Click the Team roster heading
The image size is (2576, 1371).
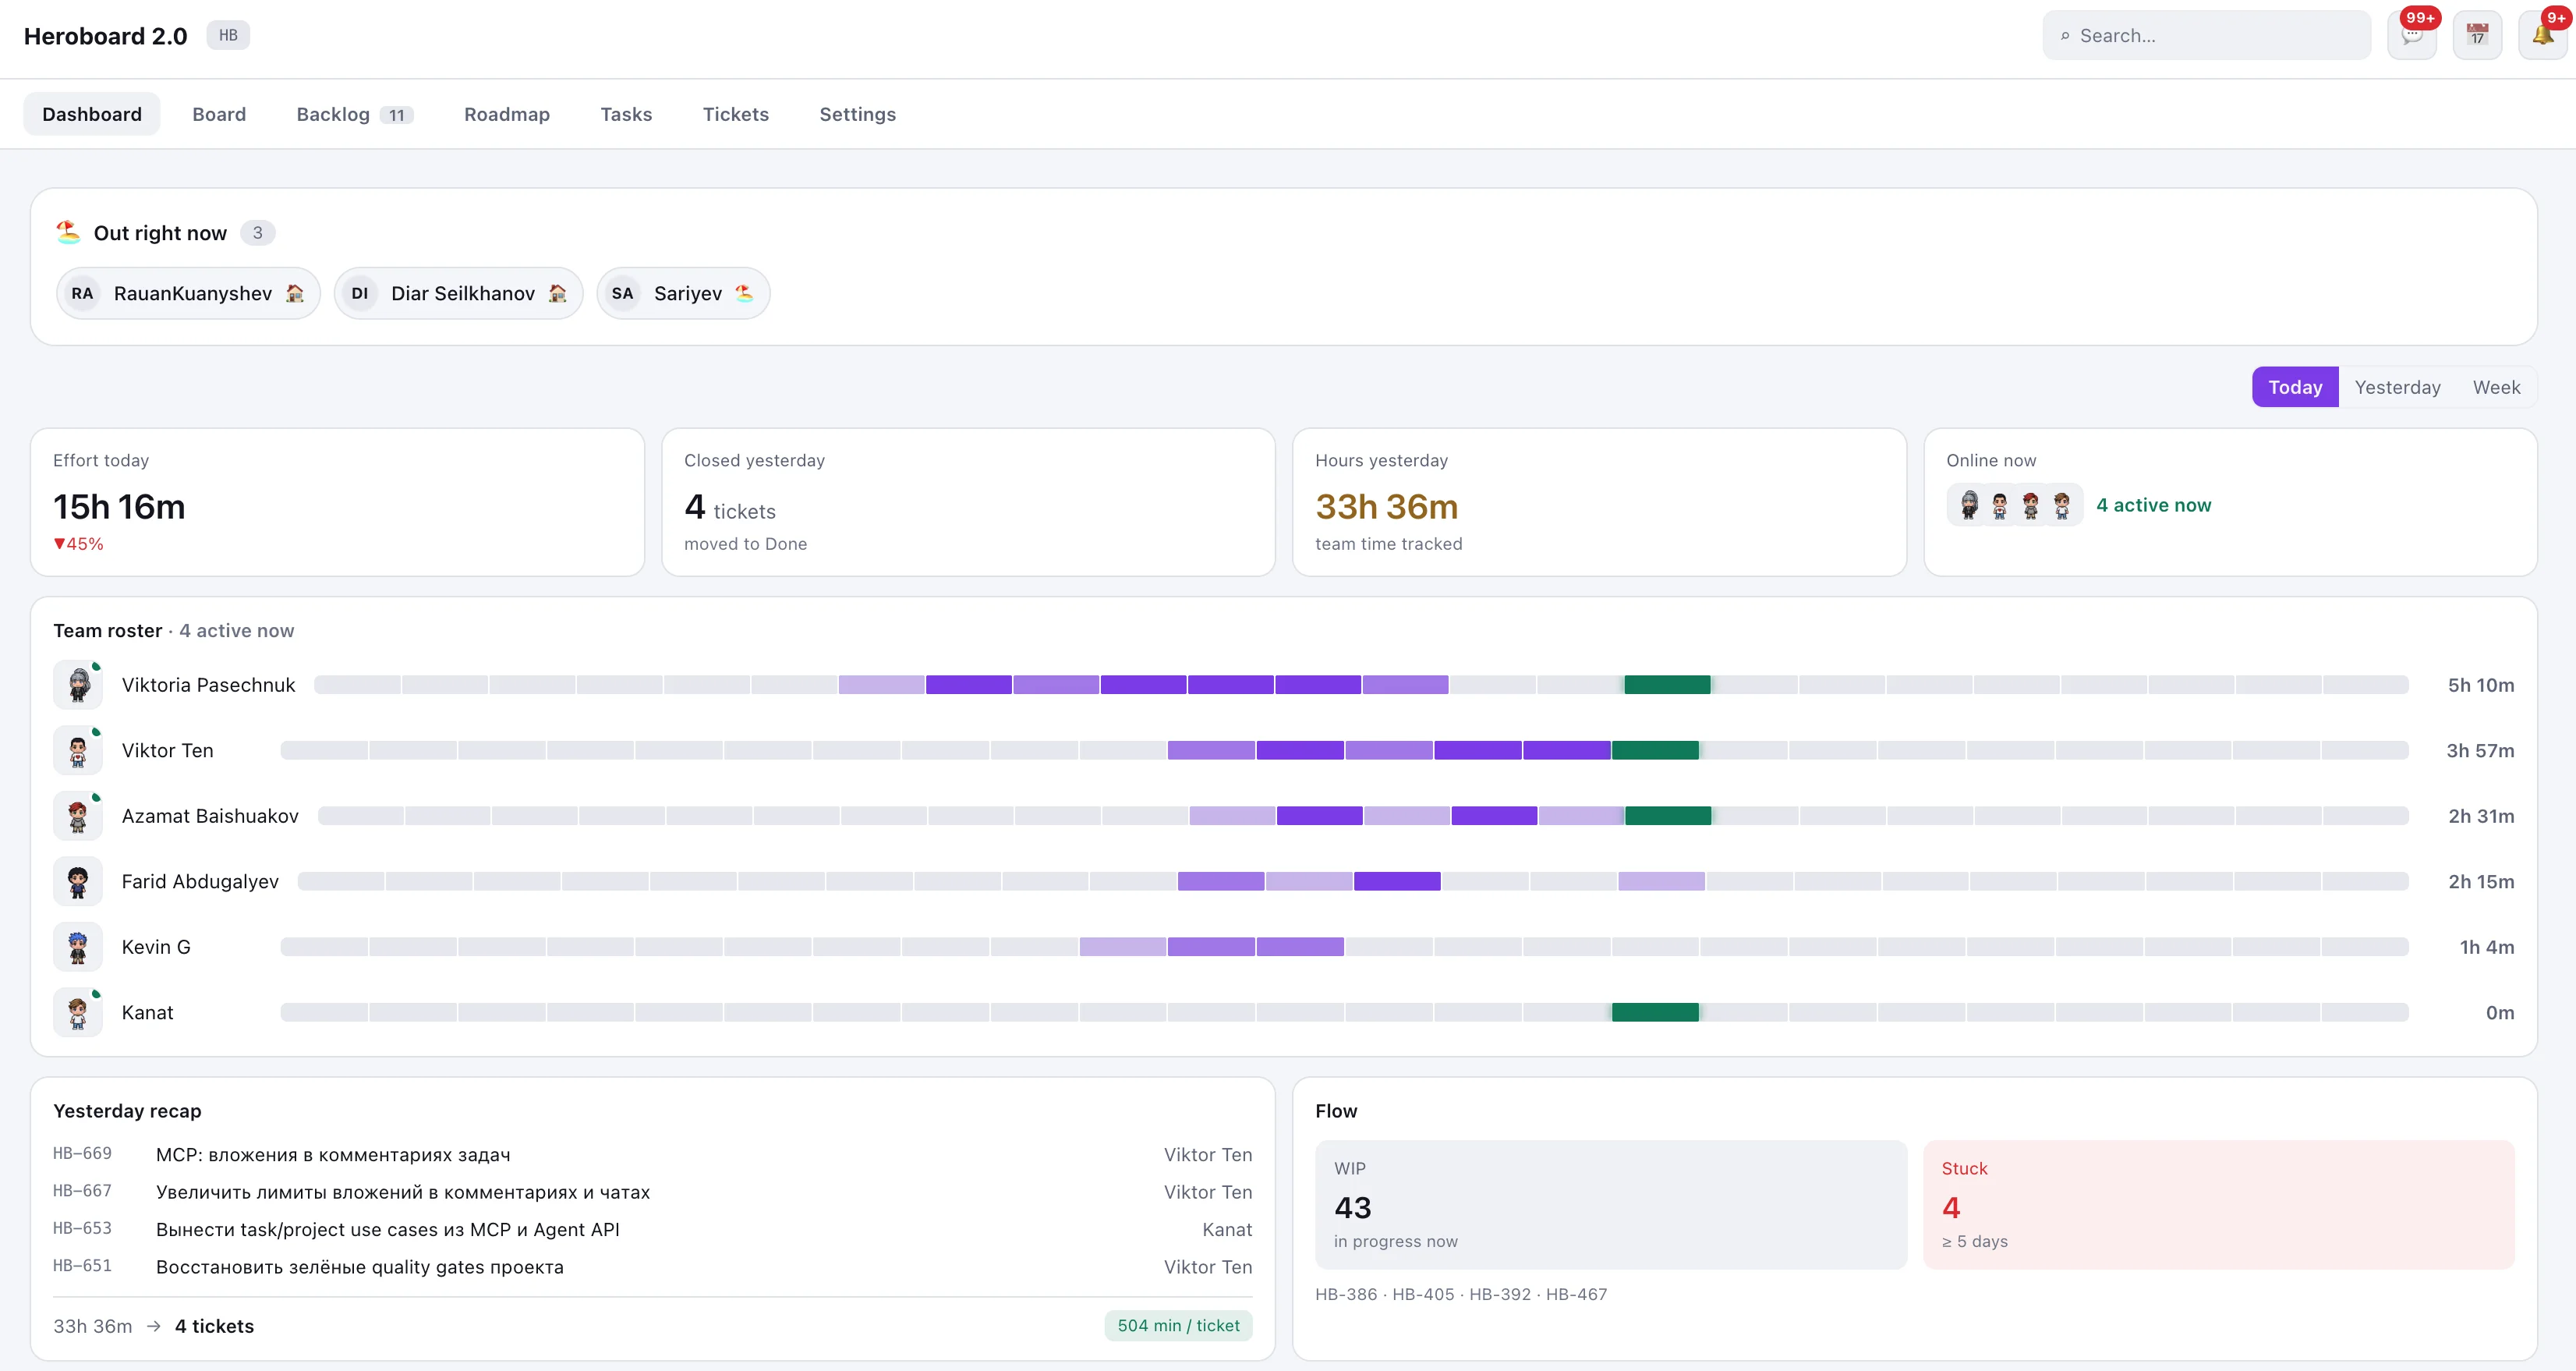(x=107, y=631)
